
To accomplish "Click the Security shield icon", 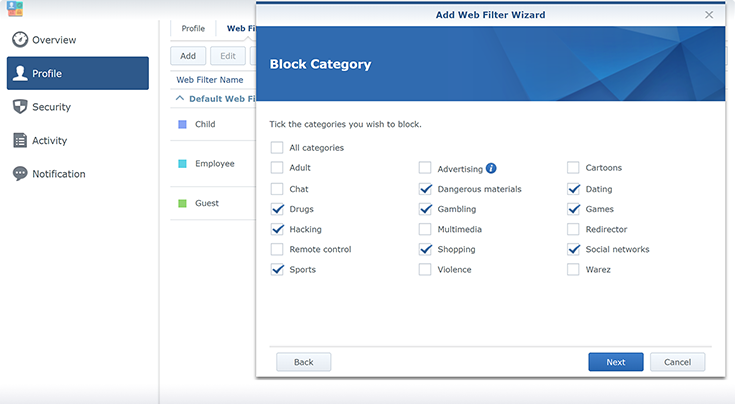I will pyautogui.click(x=20, y=107).
